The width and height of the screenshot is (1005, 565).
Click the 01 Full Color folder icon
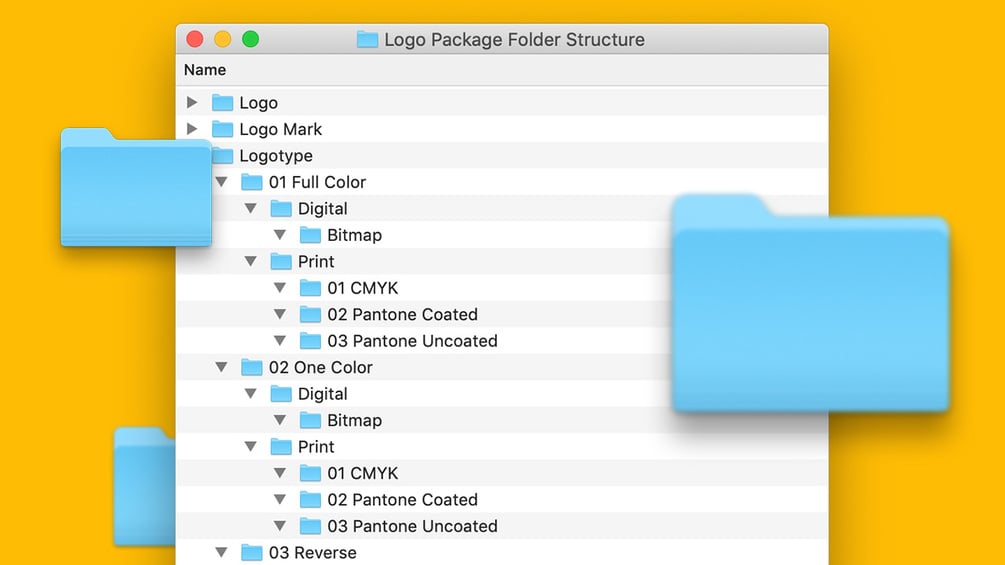coord(252,182)
